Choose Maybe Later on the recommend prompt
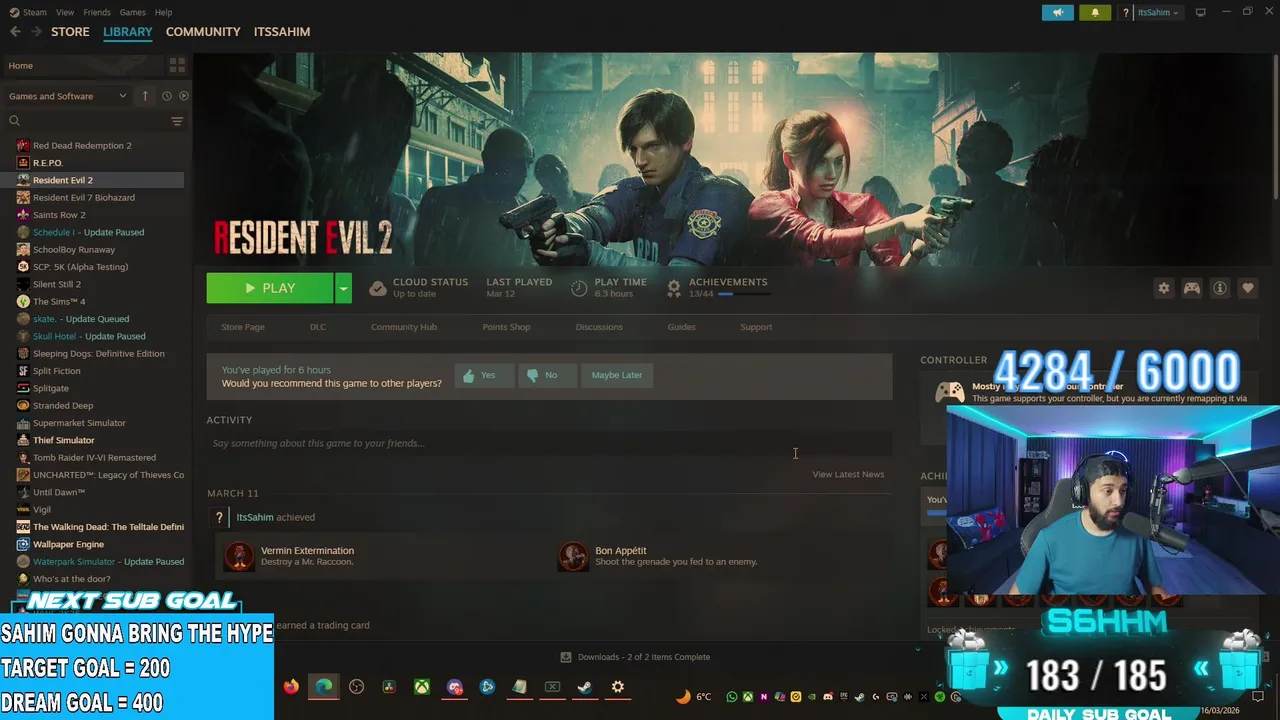Screen dimensions: 1280x720 [x=617, y=375]
